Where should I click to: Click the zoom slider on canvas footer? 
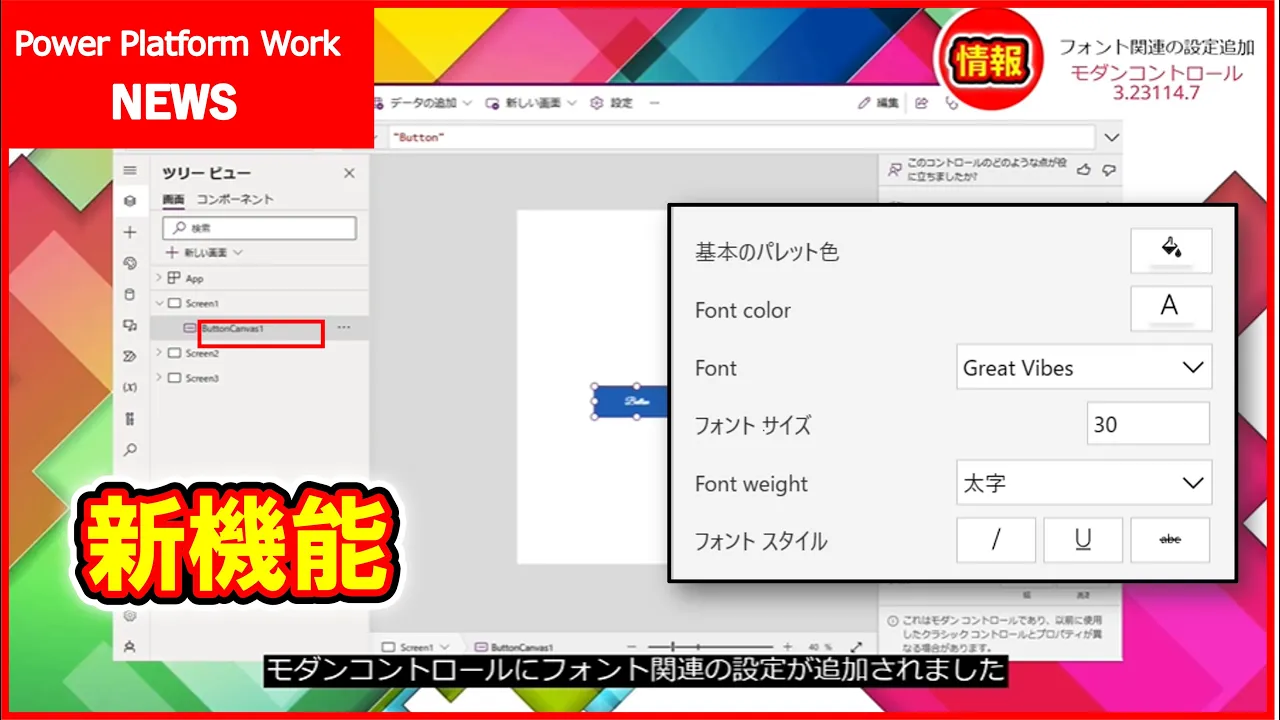pos(713,647)
